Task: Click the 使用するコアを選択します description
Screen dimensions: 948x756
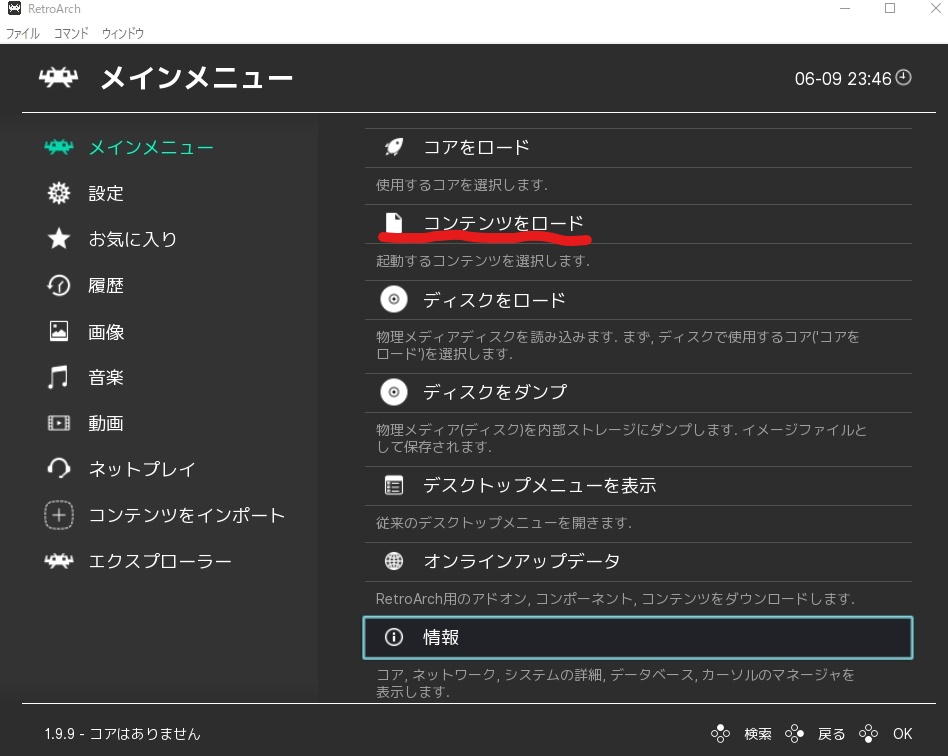Action: (461, 185)
